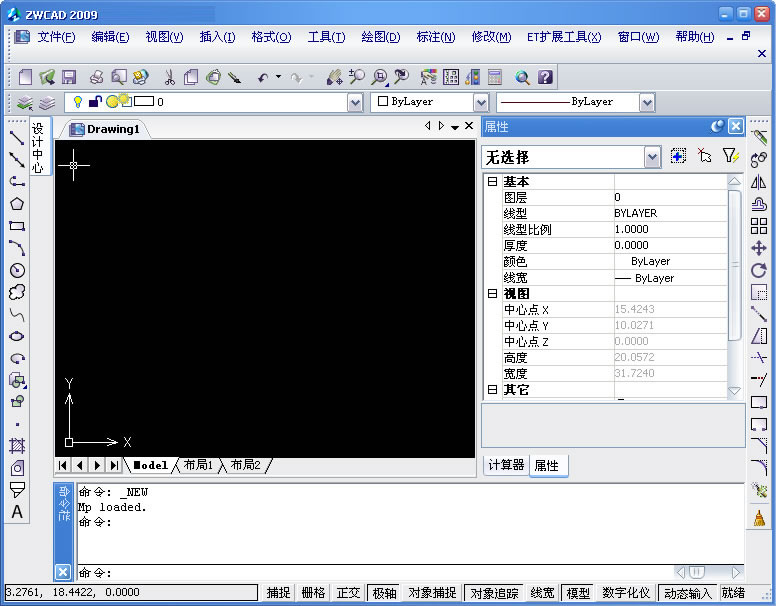Activate the Quick Select filter icon

point(731,156)
